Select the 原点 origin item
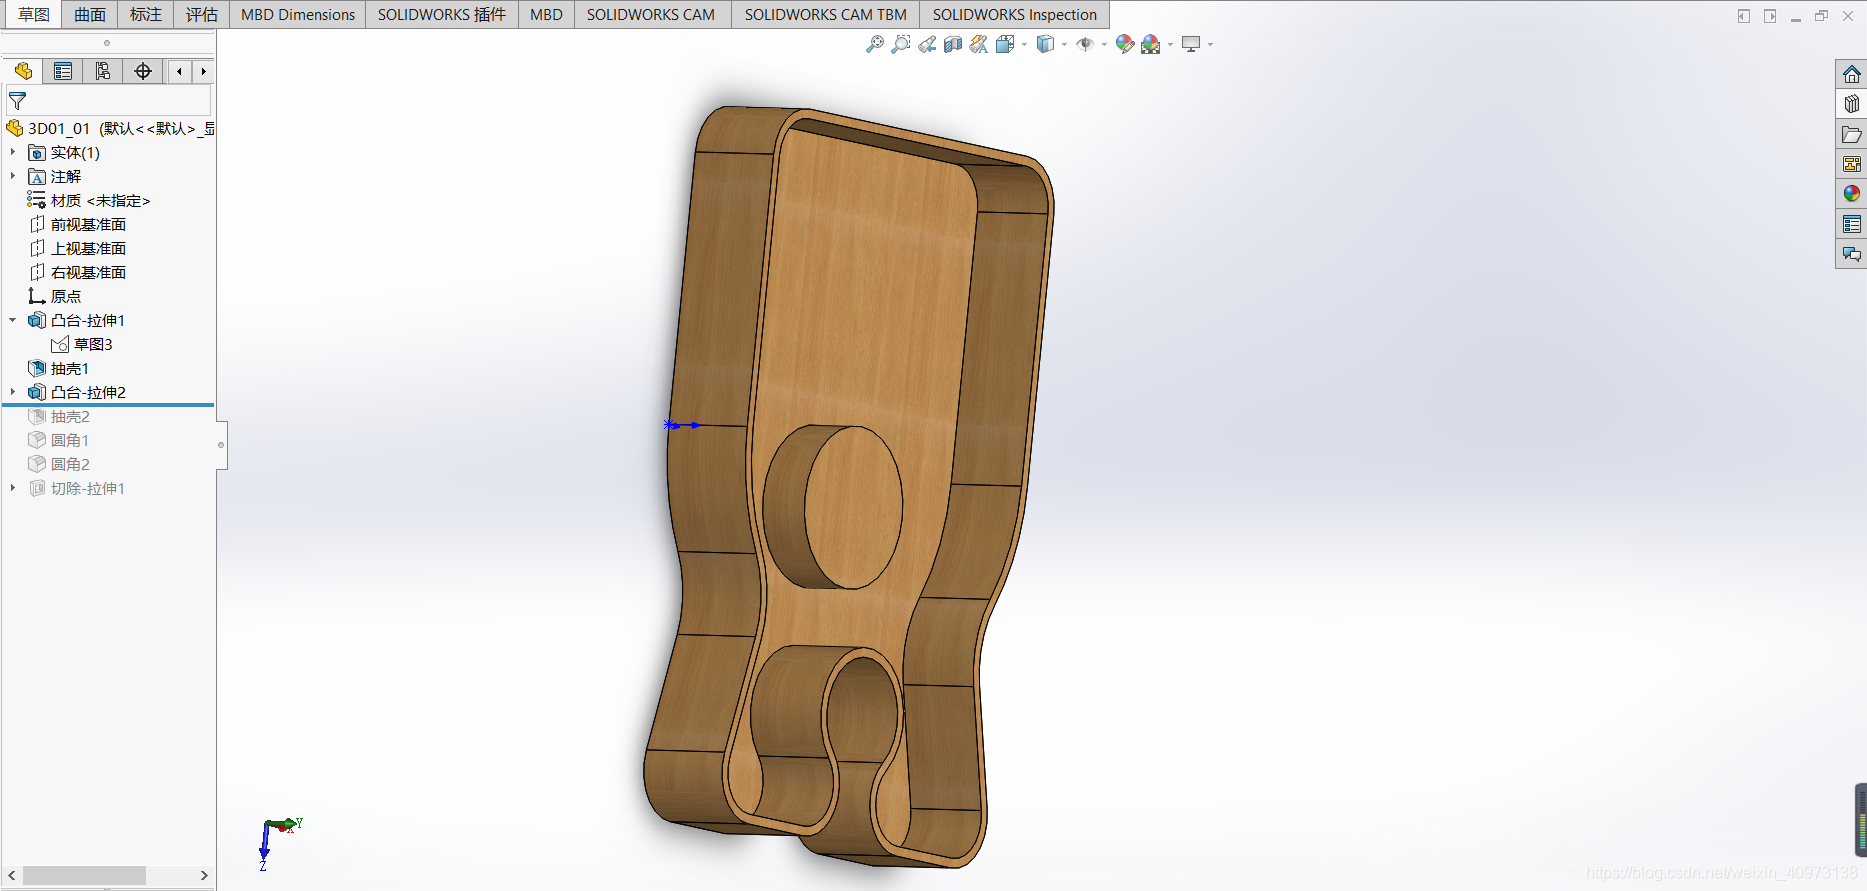1867x891 pixels. (x=55, y=296)
